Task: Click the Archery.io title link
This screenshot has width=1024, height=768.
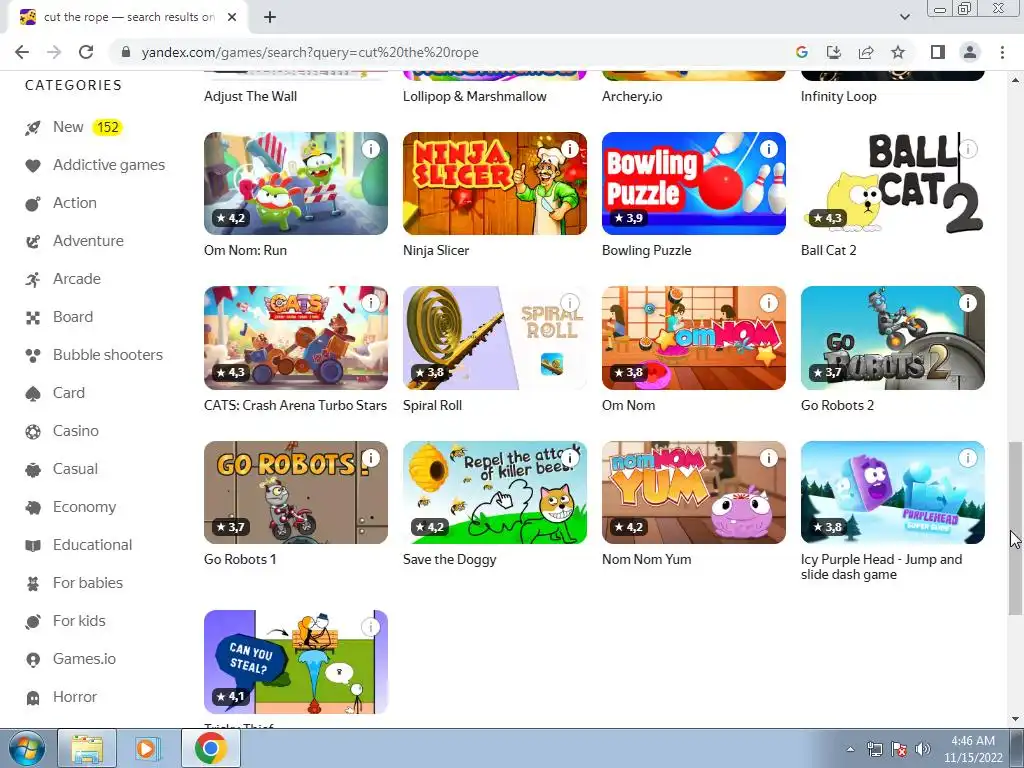Action: [632, 96]
